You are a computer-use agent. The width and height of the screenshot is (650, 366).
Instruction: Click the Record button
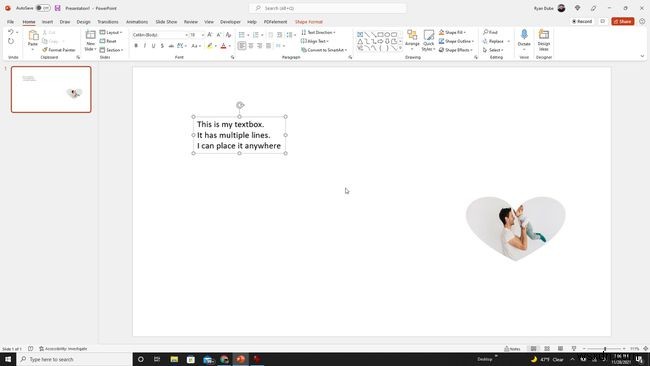point(582,21)
